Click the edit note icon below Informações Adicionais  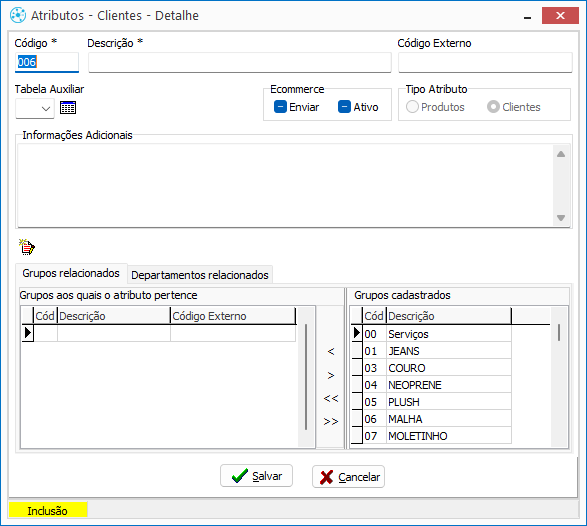[x=27, y=247]
